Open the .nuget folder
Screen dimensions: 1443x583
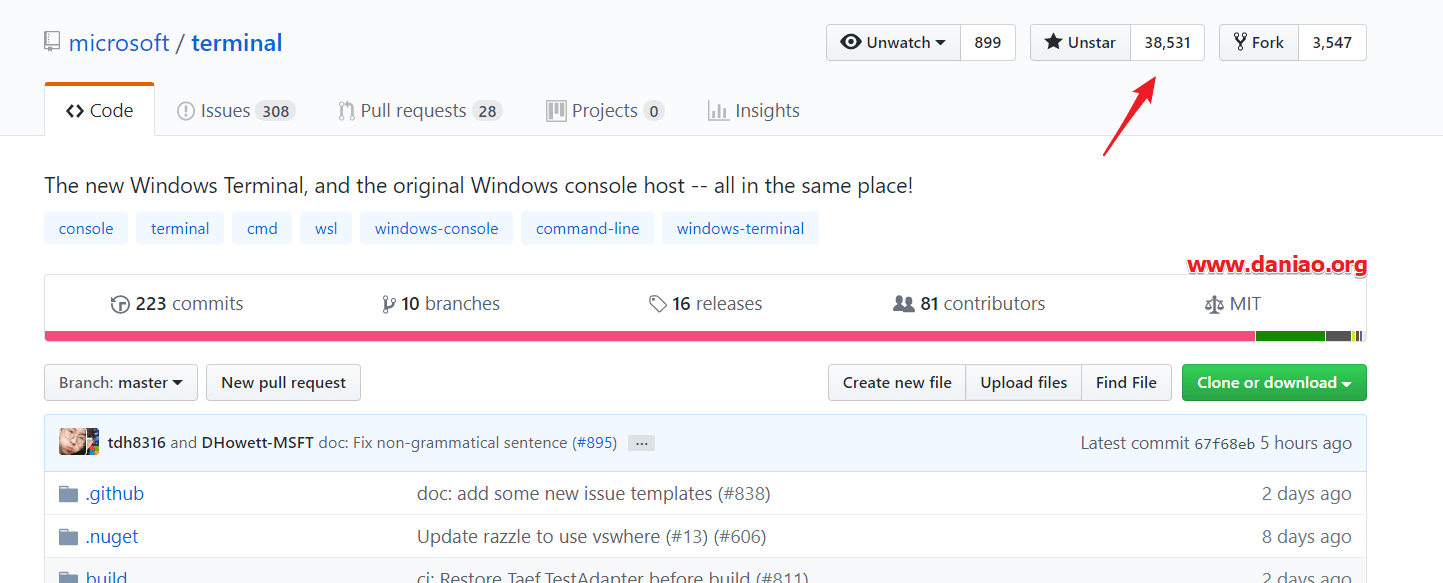coord(112,537)
